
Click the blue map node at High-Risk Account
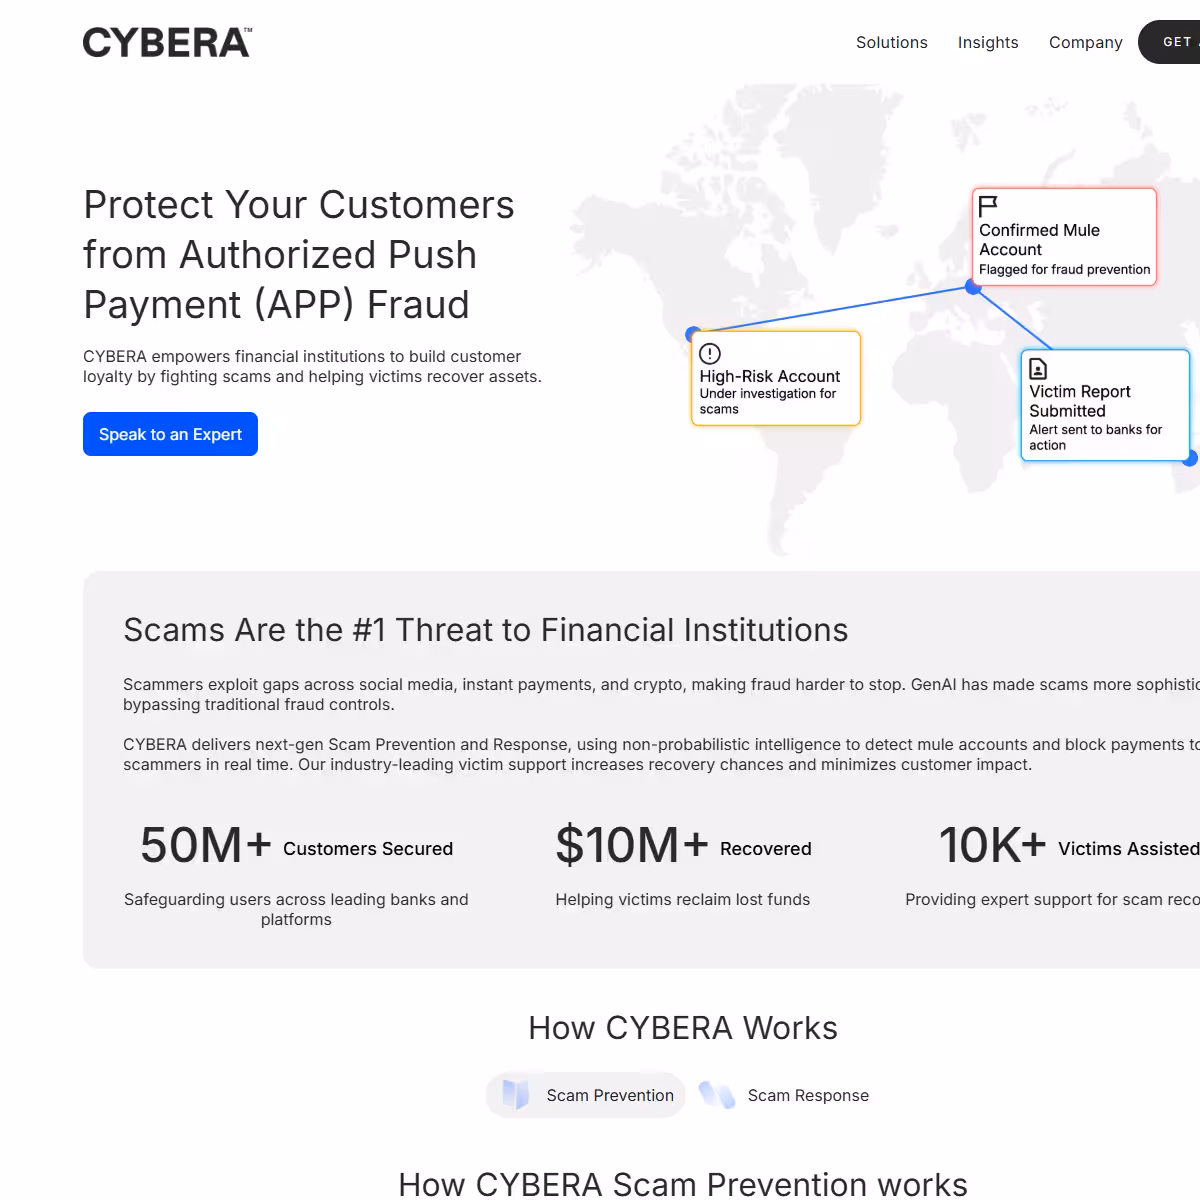click(x=693, y=334)
